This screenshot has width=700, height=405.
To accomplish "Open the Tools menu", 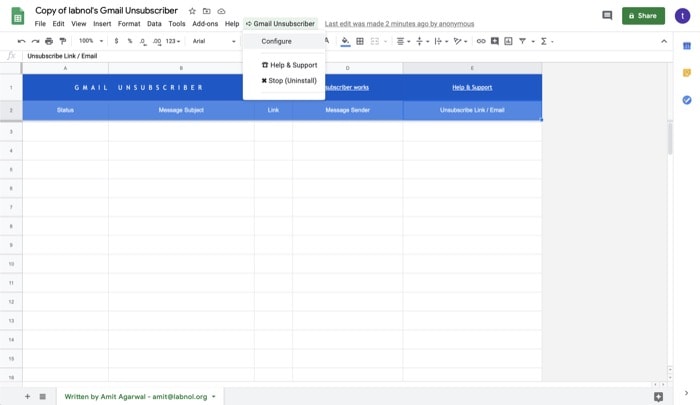I will tap(177, 24).
